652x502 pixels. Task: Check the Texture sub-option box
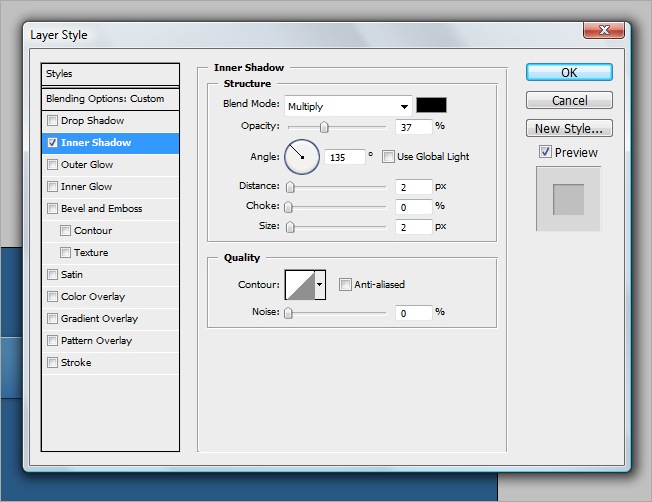coord(65,252)
